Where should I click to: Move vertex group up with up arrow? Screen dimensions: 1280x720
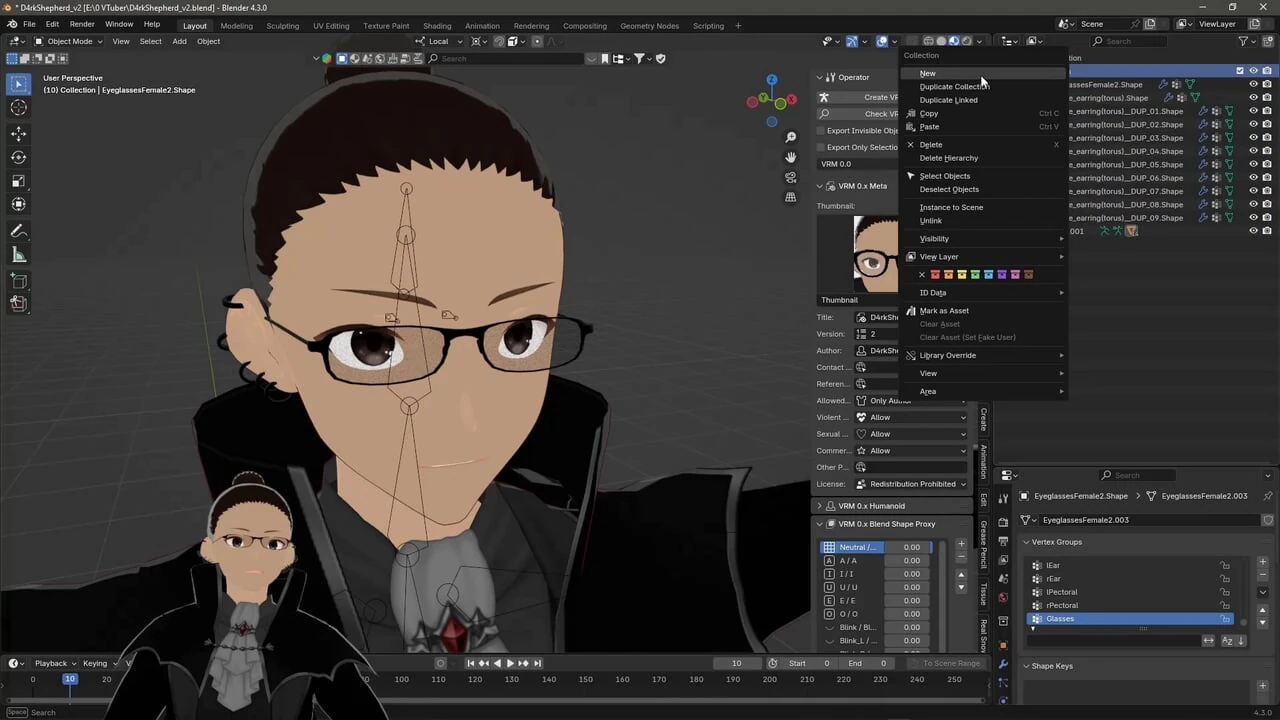(x=1262, y=611)
